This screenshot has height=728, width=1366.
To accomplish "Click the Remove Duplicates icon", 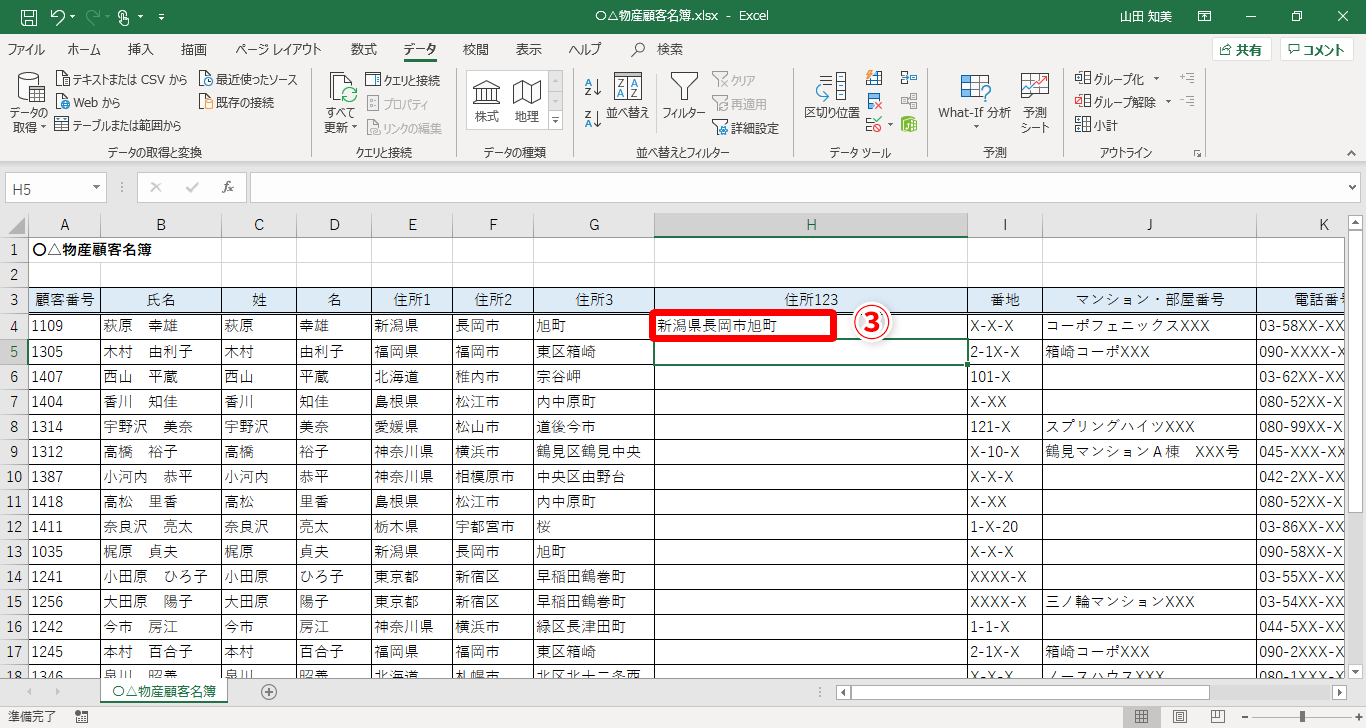I will coord(874,101).
